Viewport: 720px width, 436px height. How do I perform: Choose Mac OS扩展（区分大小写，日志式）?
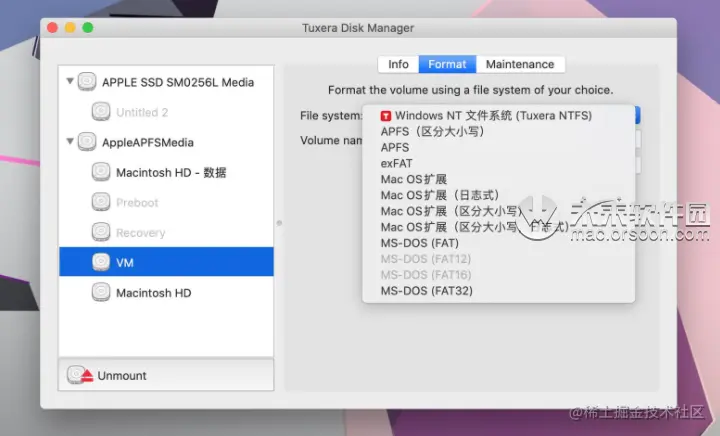tap(498, 227)
